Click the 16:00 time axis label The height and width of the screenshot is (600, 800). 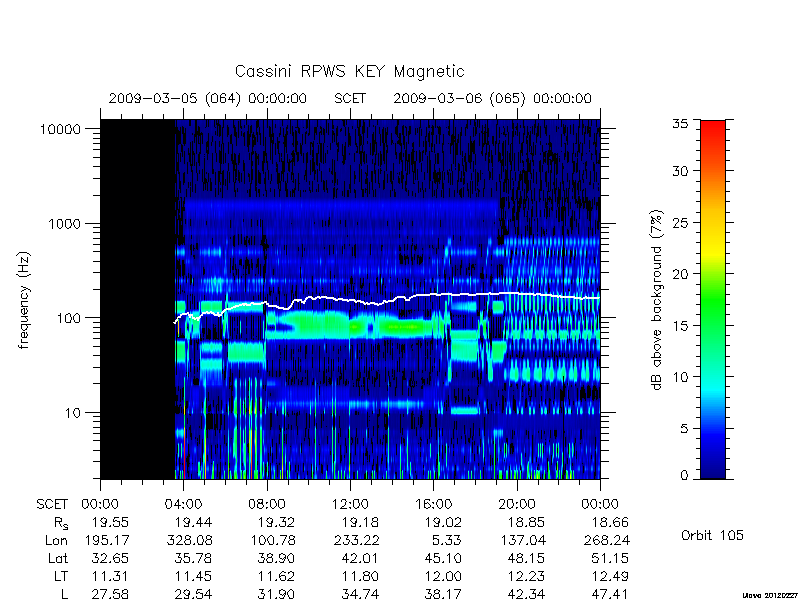434,505
